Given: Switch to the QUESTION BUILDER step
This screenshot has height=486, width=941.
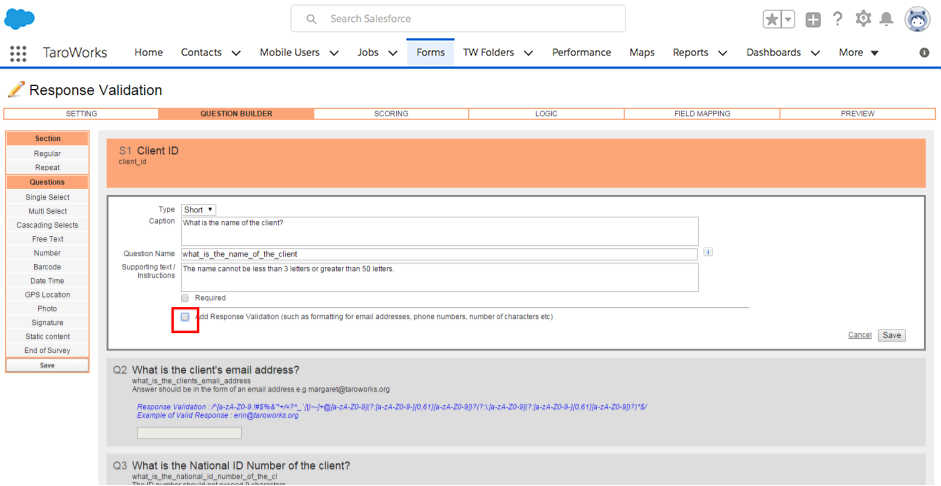Looking at the screenshot, I should [236, 113].
